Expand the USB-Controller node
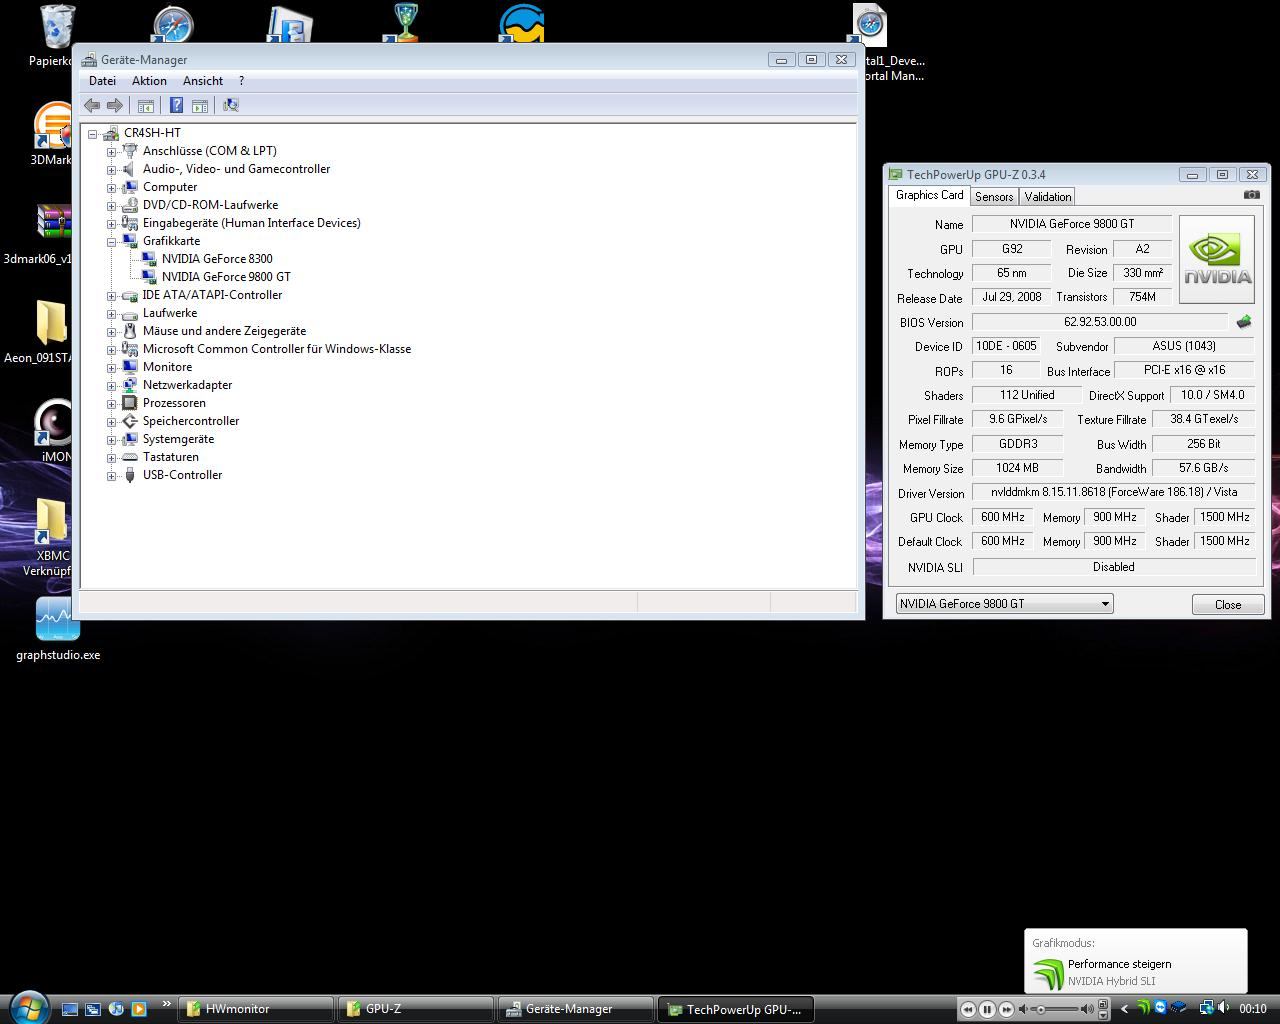The height and width of the screenshot is (1024, 1280). pyautogui.click(x=112, y=475)
